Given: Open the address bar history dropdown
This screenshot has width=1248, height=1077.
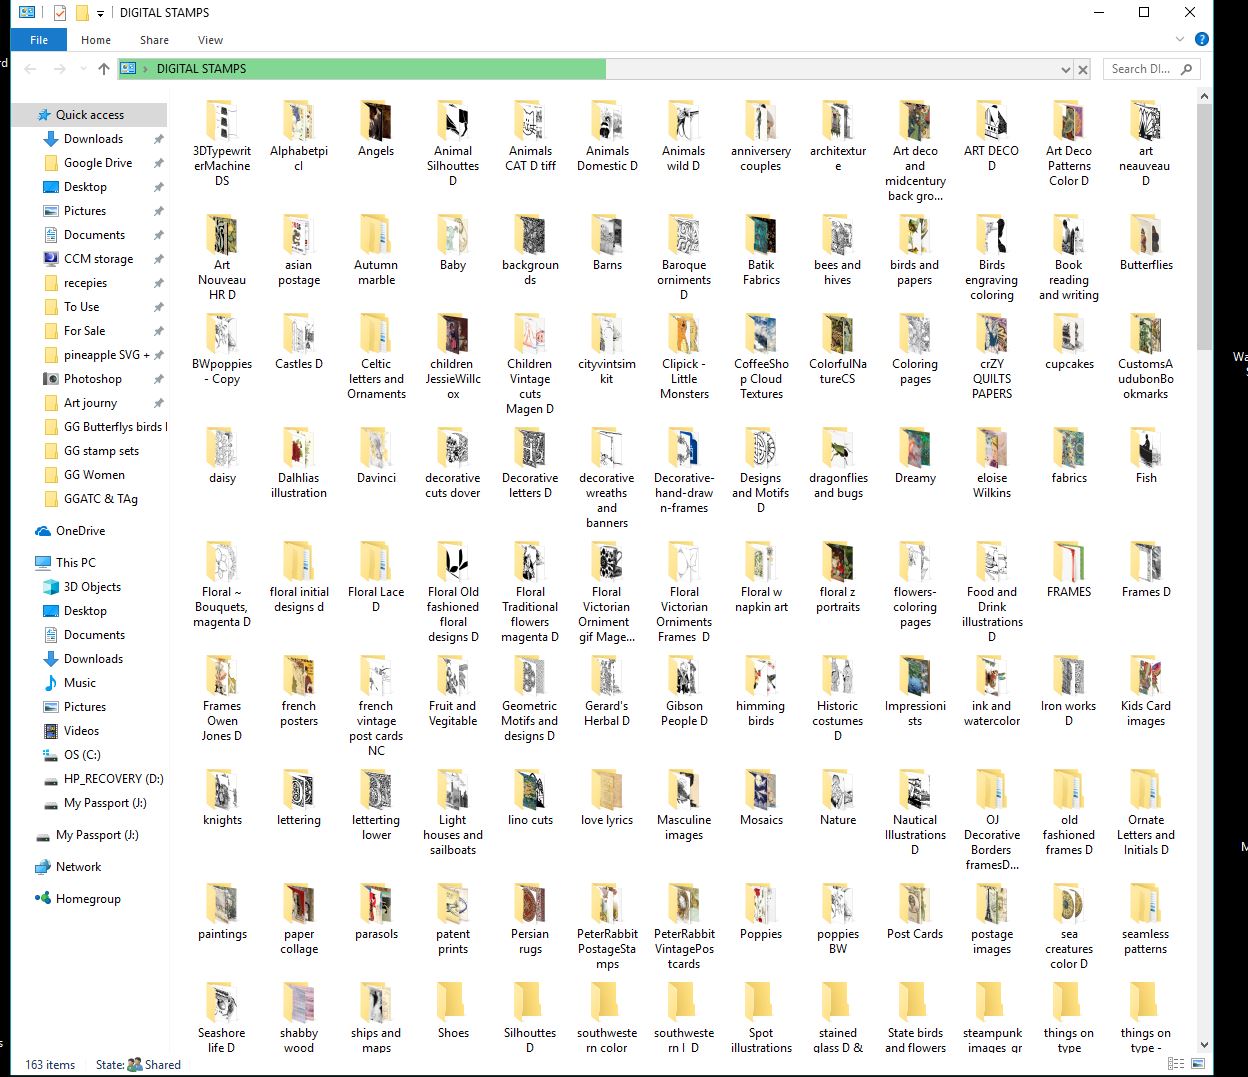Looking at the screenshot, I should [1065, 68].
